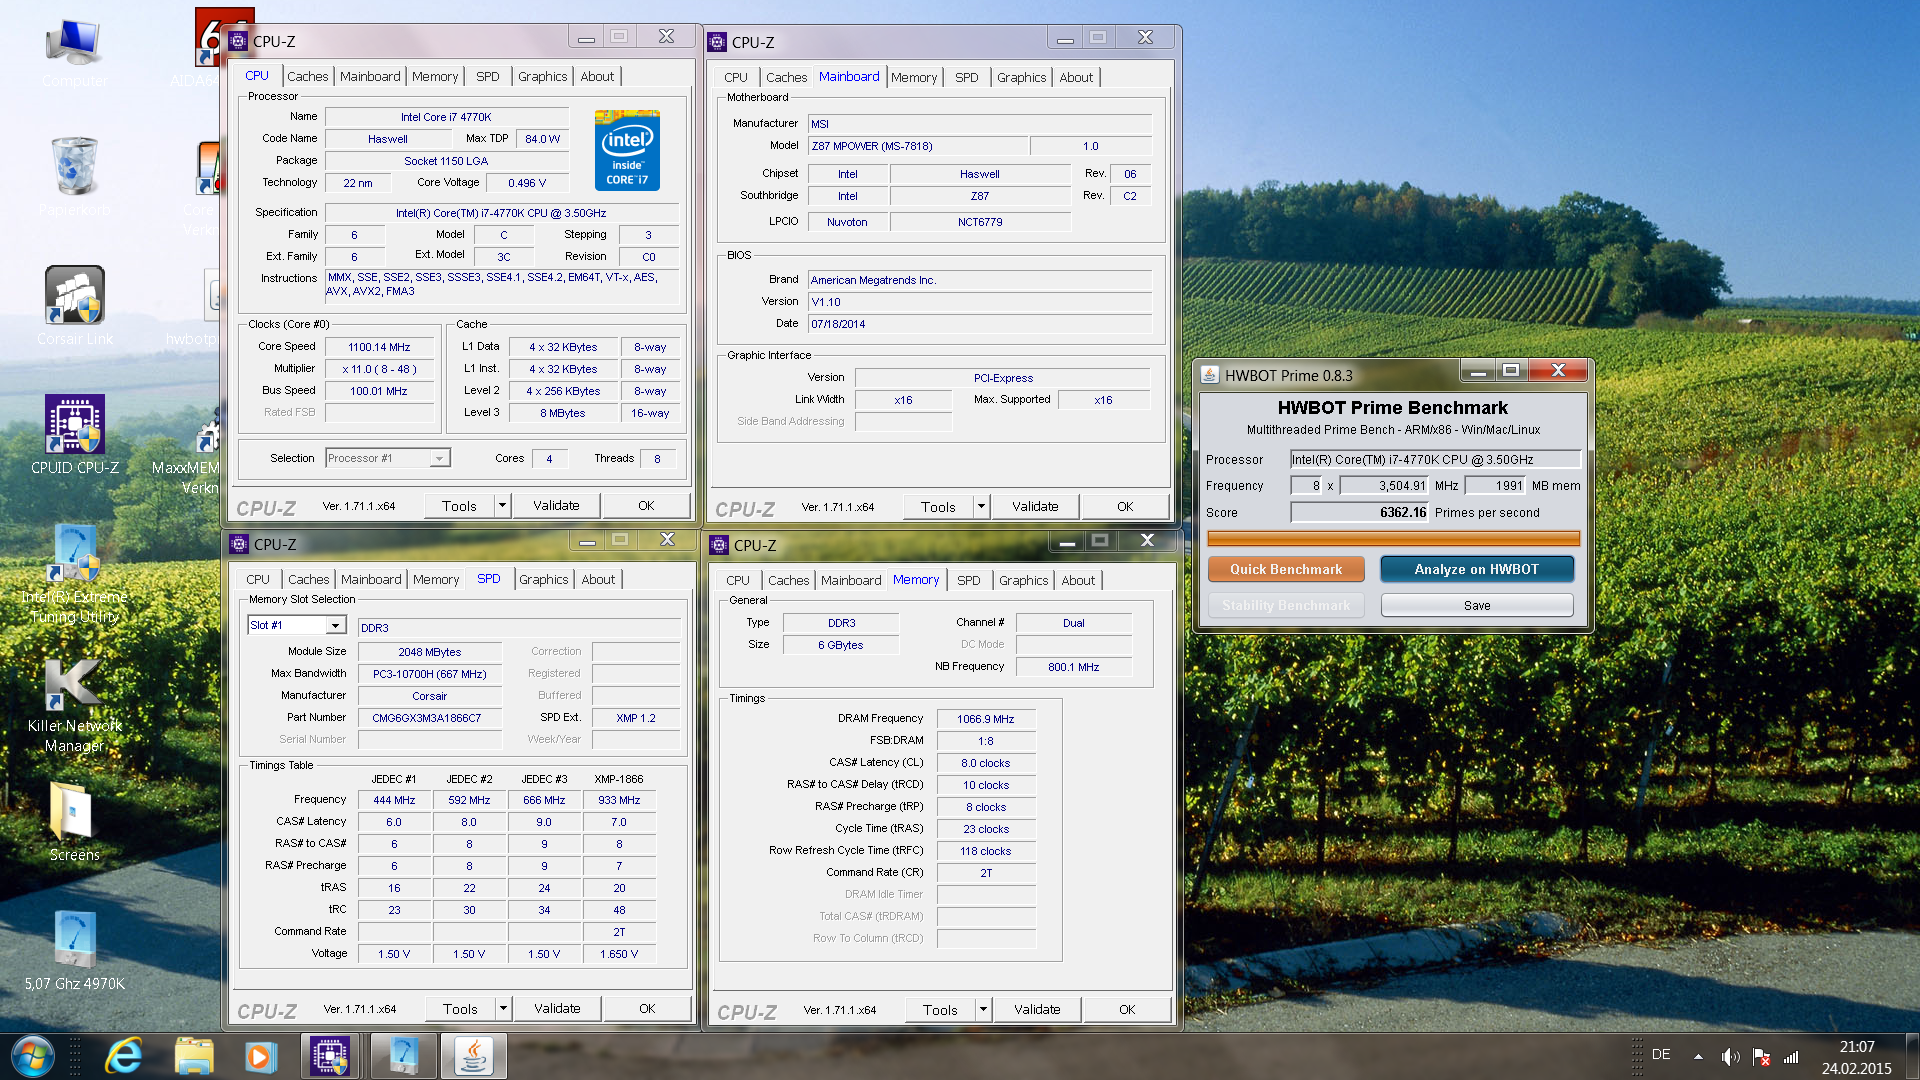
Task: Open the Tools dropdown arrow in Mainboard window
Action: coord(981,506)
